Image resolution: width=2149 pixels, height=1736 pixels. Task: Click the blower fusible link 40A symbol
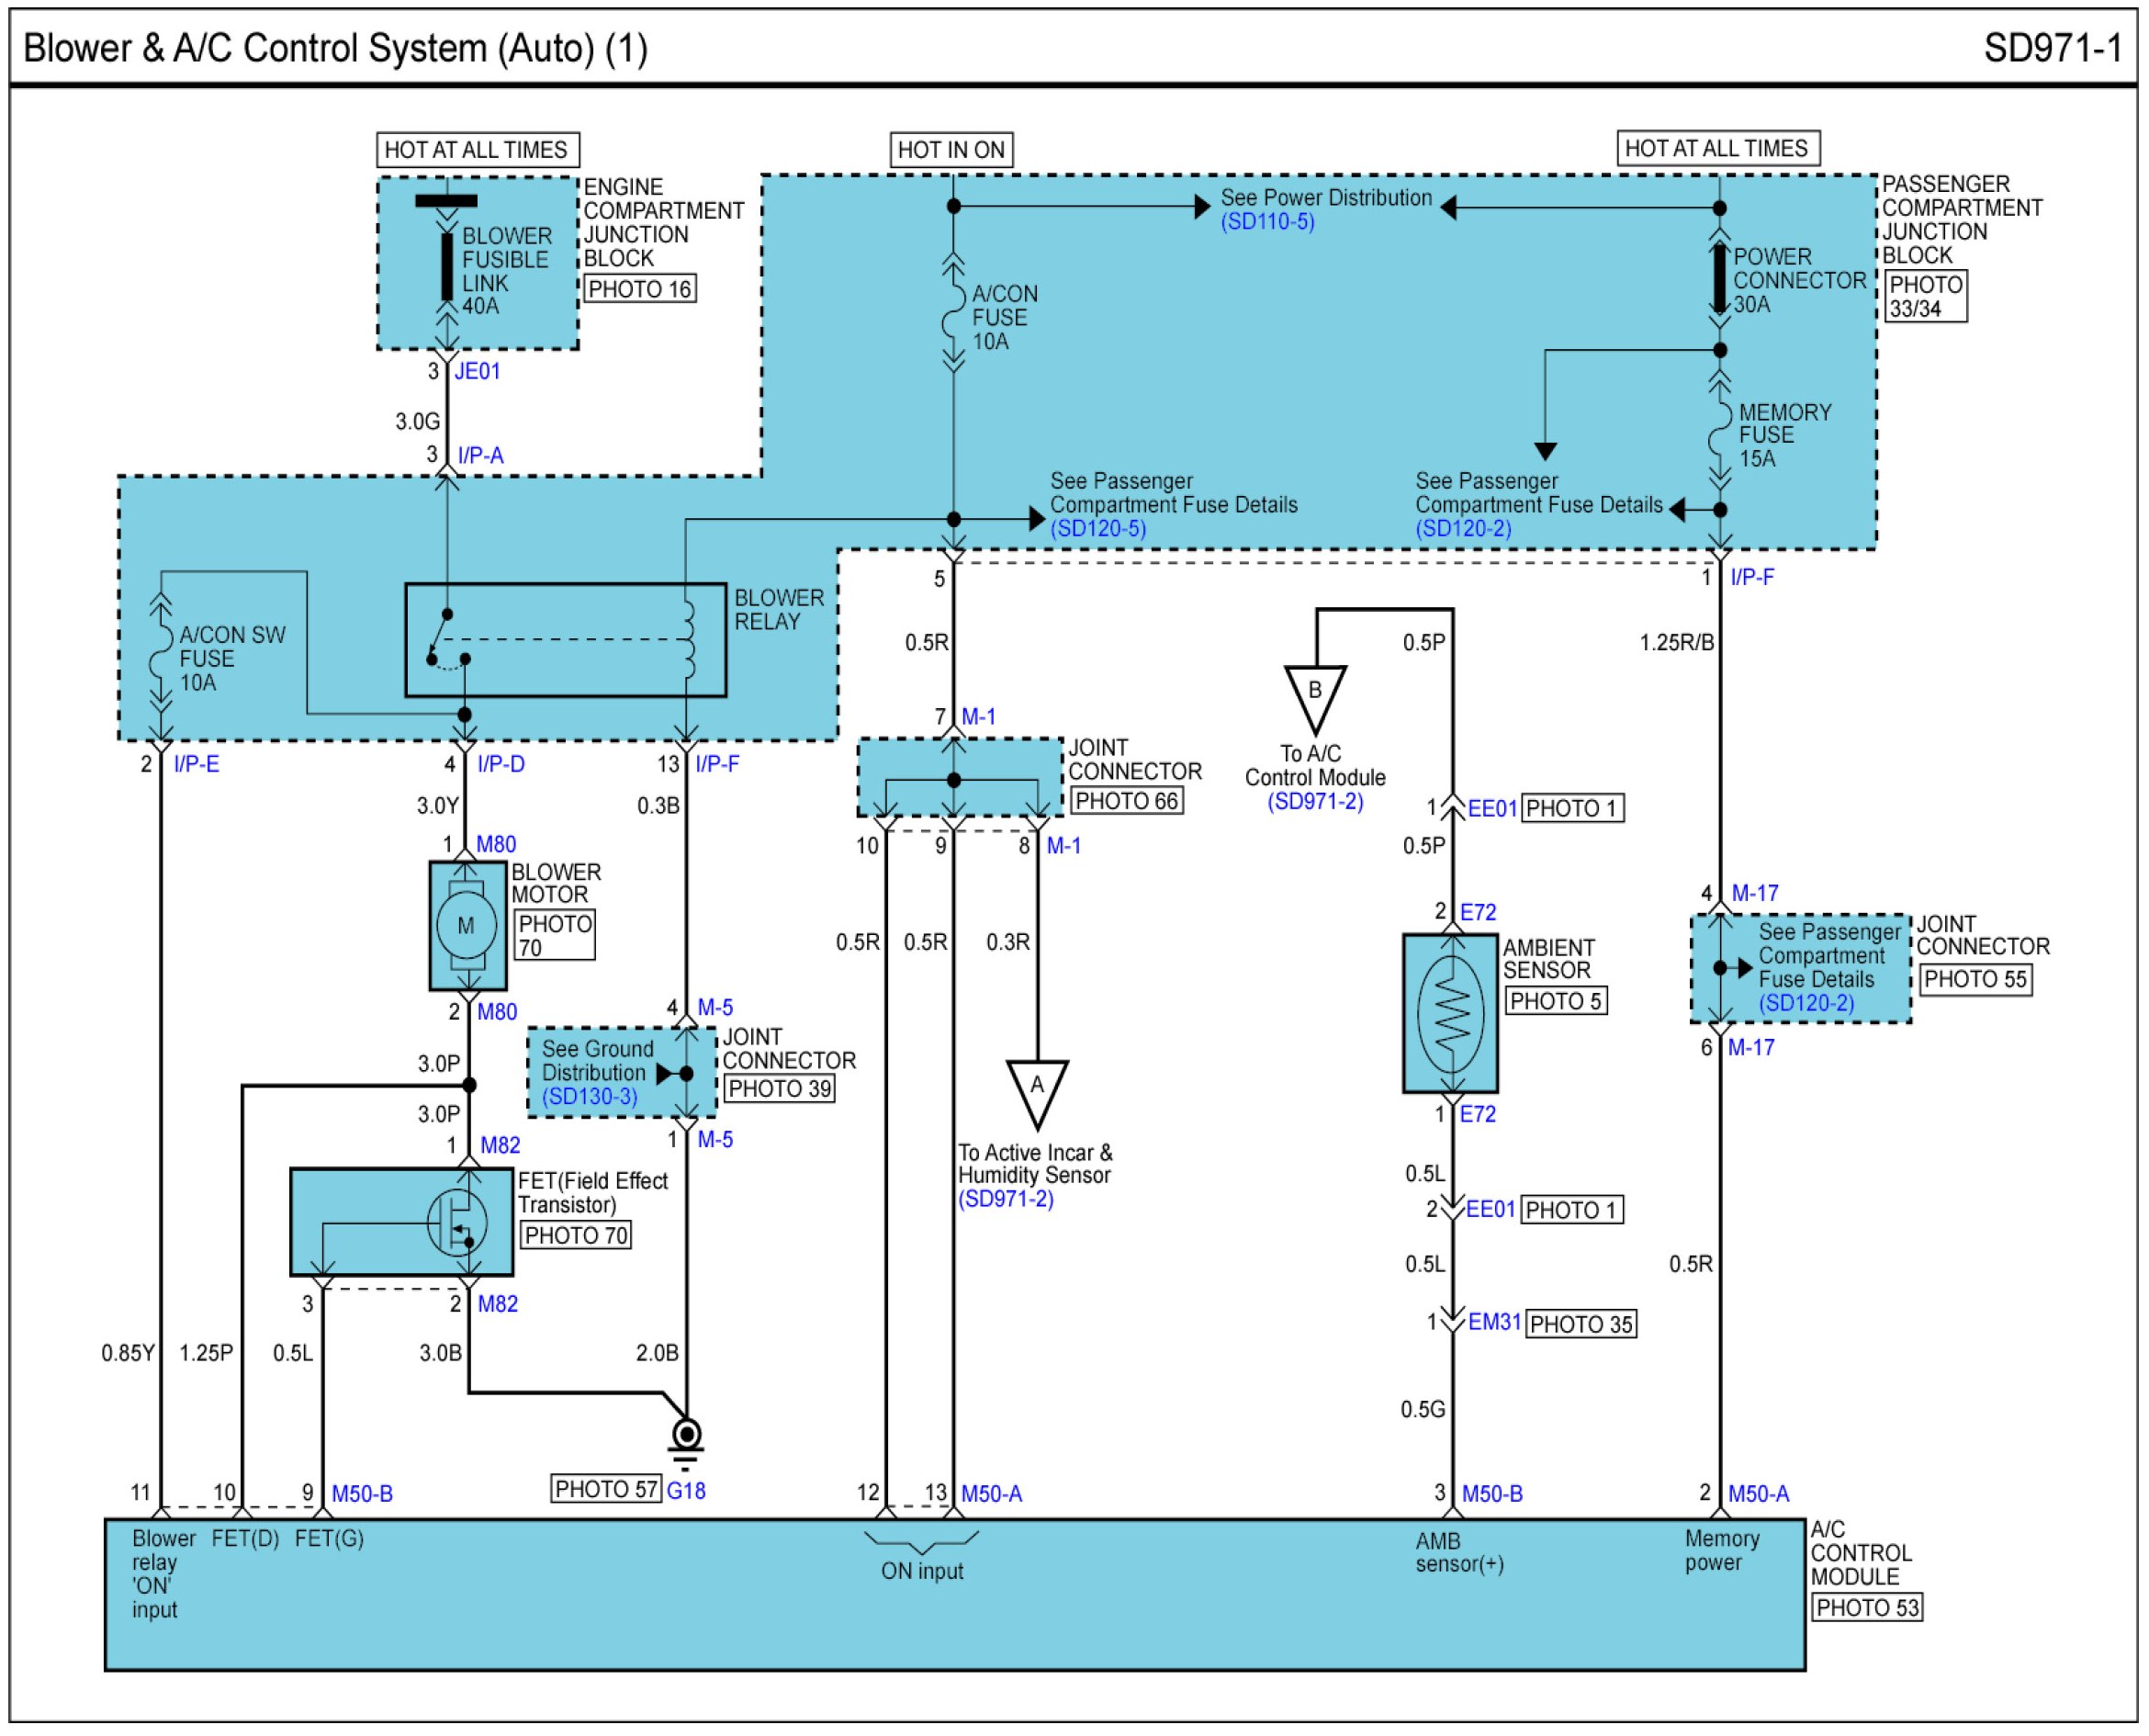tap(447, 266)
